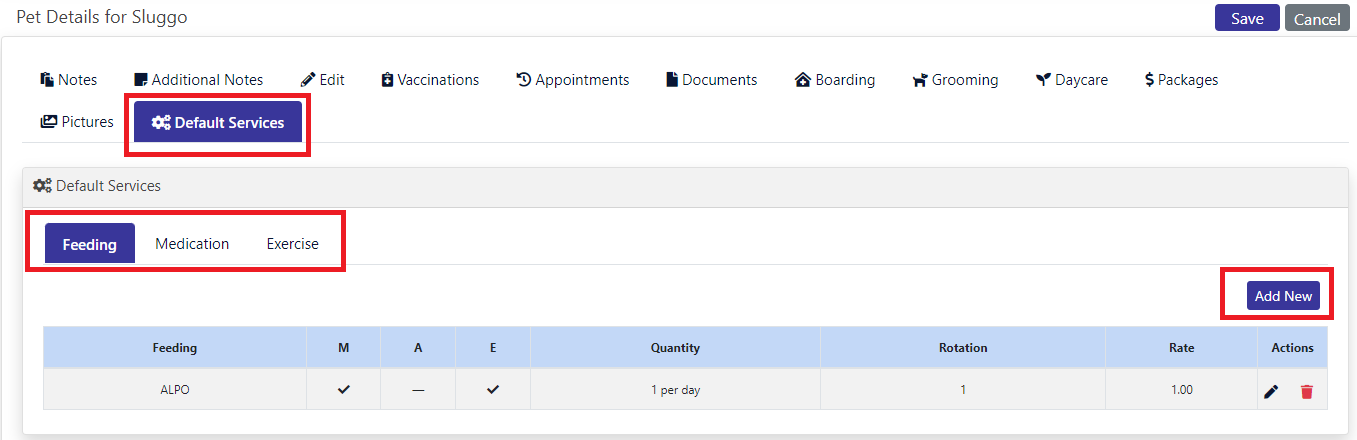Select the Daycare tab

tap(1071, 80)
